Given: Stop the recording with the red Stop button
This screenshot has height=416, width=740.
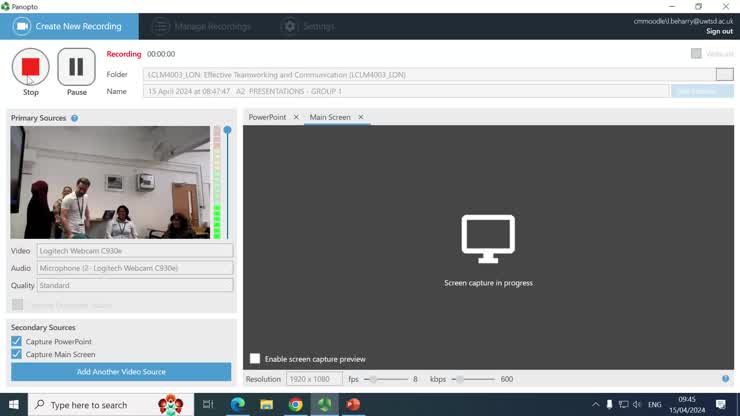Looking at the screenshot, I should coord(30,67).
